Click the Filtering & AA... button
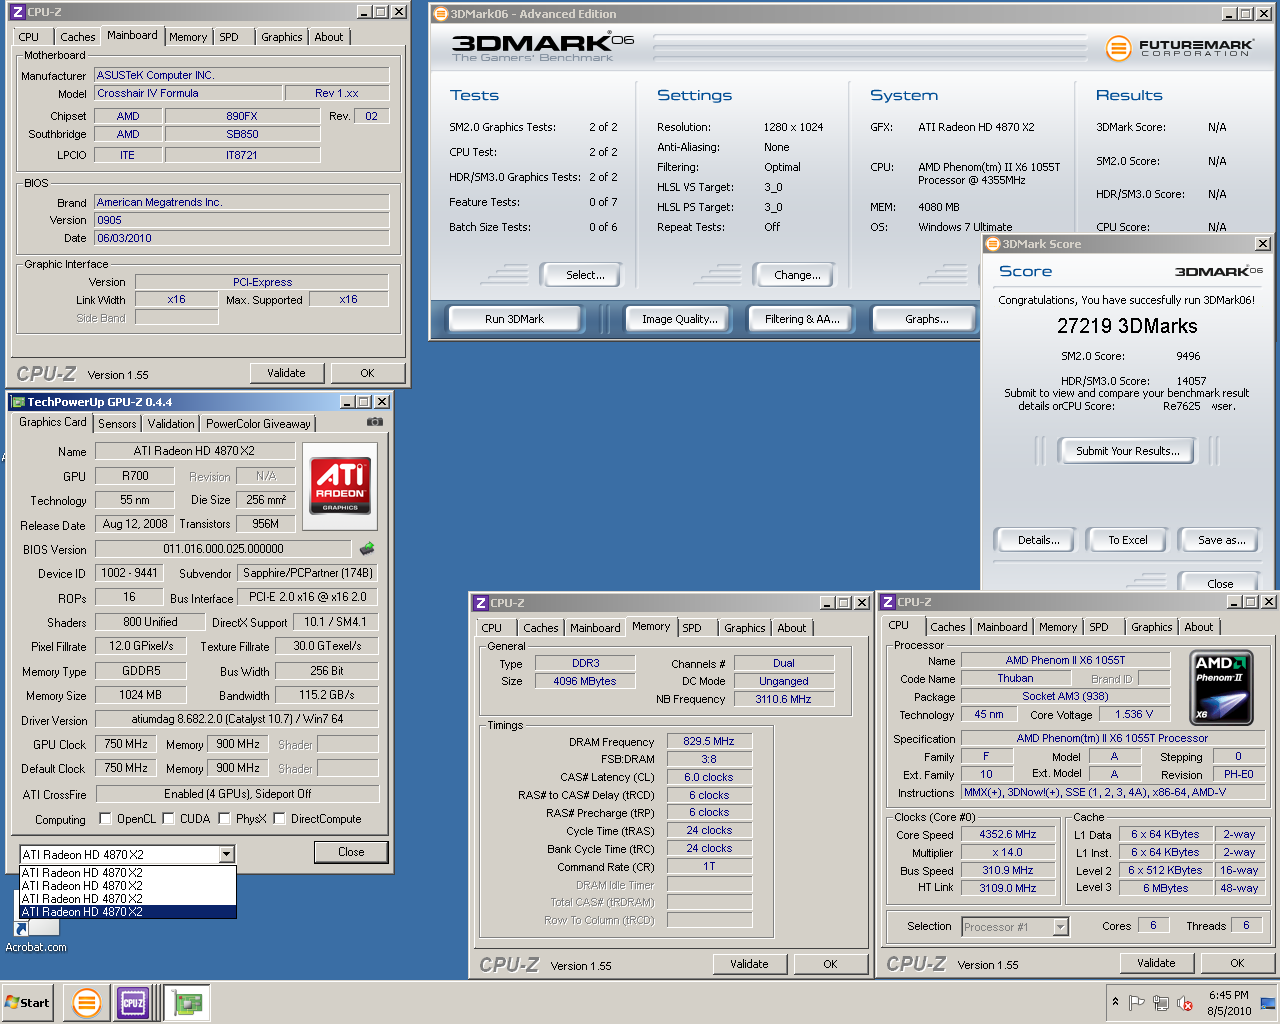 coord(802,319)
